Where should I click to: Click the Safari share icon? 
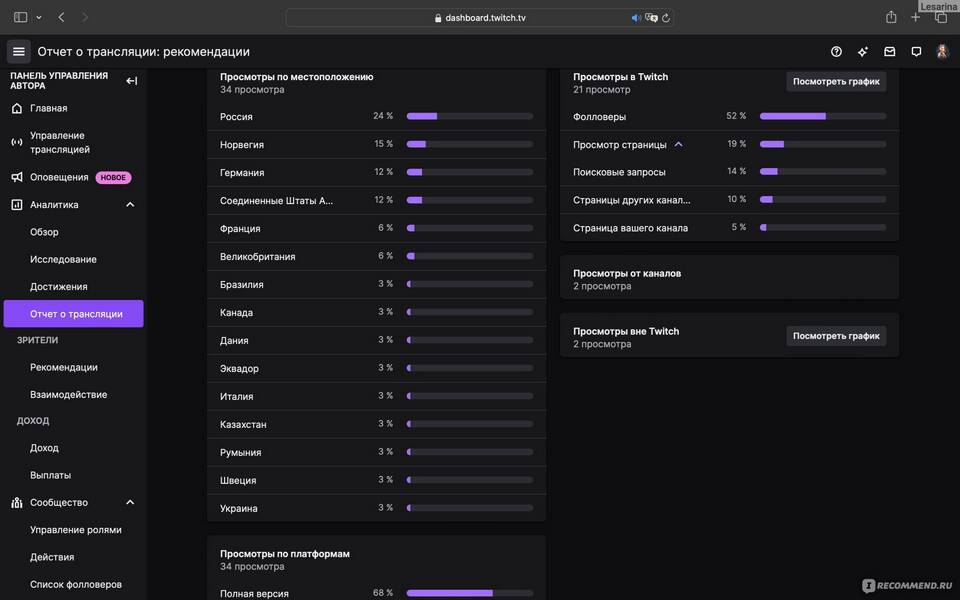[x=891, y=17]
